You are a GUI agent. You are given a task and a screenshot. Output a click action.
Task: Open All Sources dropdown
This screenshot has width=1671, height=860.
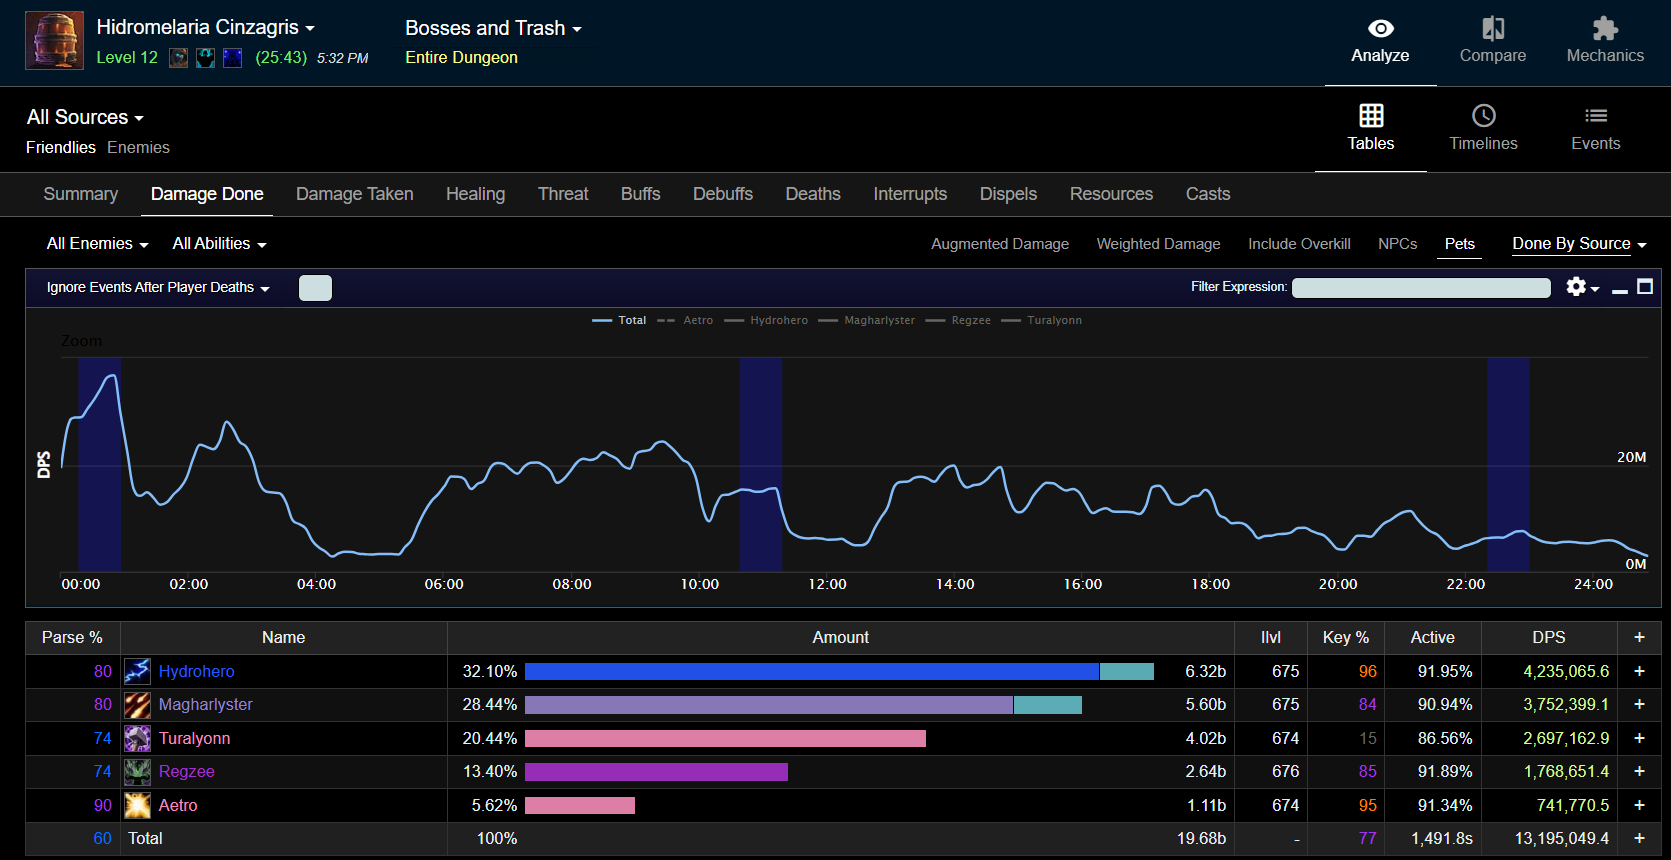(x=85, y=117)
